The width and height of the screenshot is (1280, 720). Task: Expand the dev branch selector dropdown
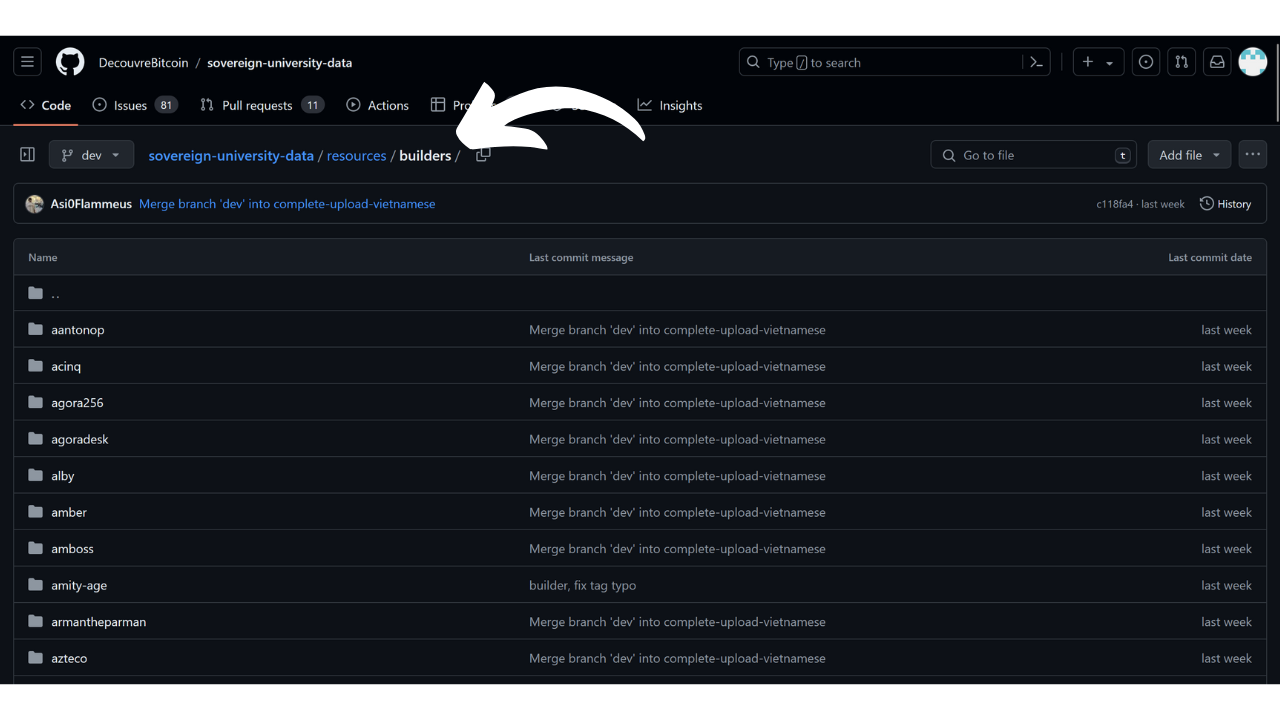(x=91, y=155)
